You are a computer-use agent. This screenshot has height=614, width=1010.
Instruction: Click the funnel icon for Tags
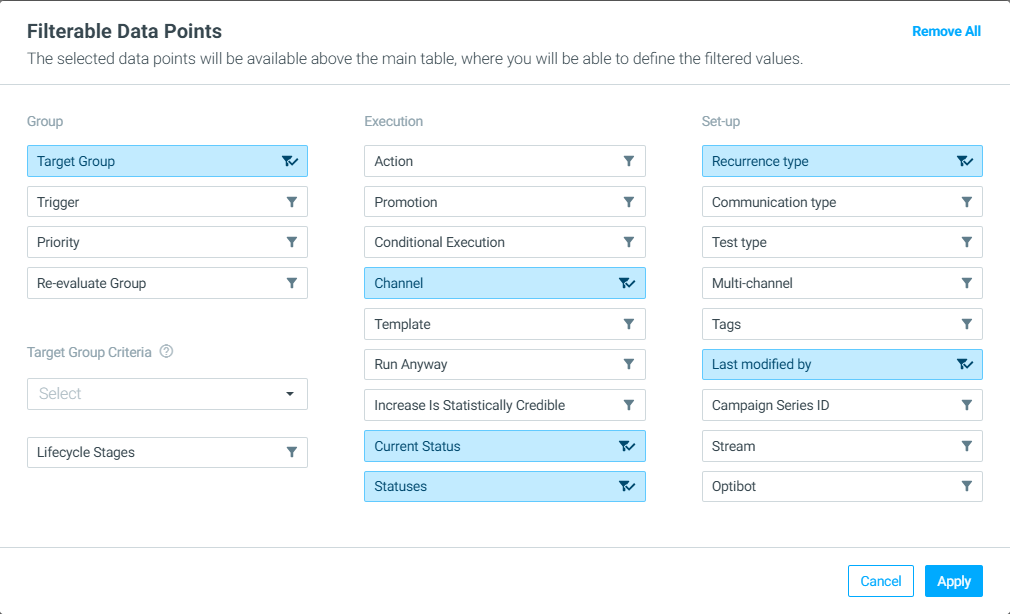point(967,324)
